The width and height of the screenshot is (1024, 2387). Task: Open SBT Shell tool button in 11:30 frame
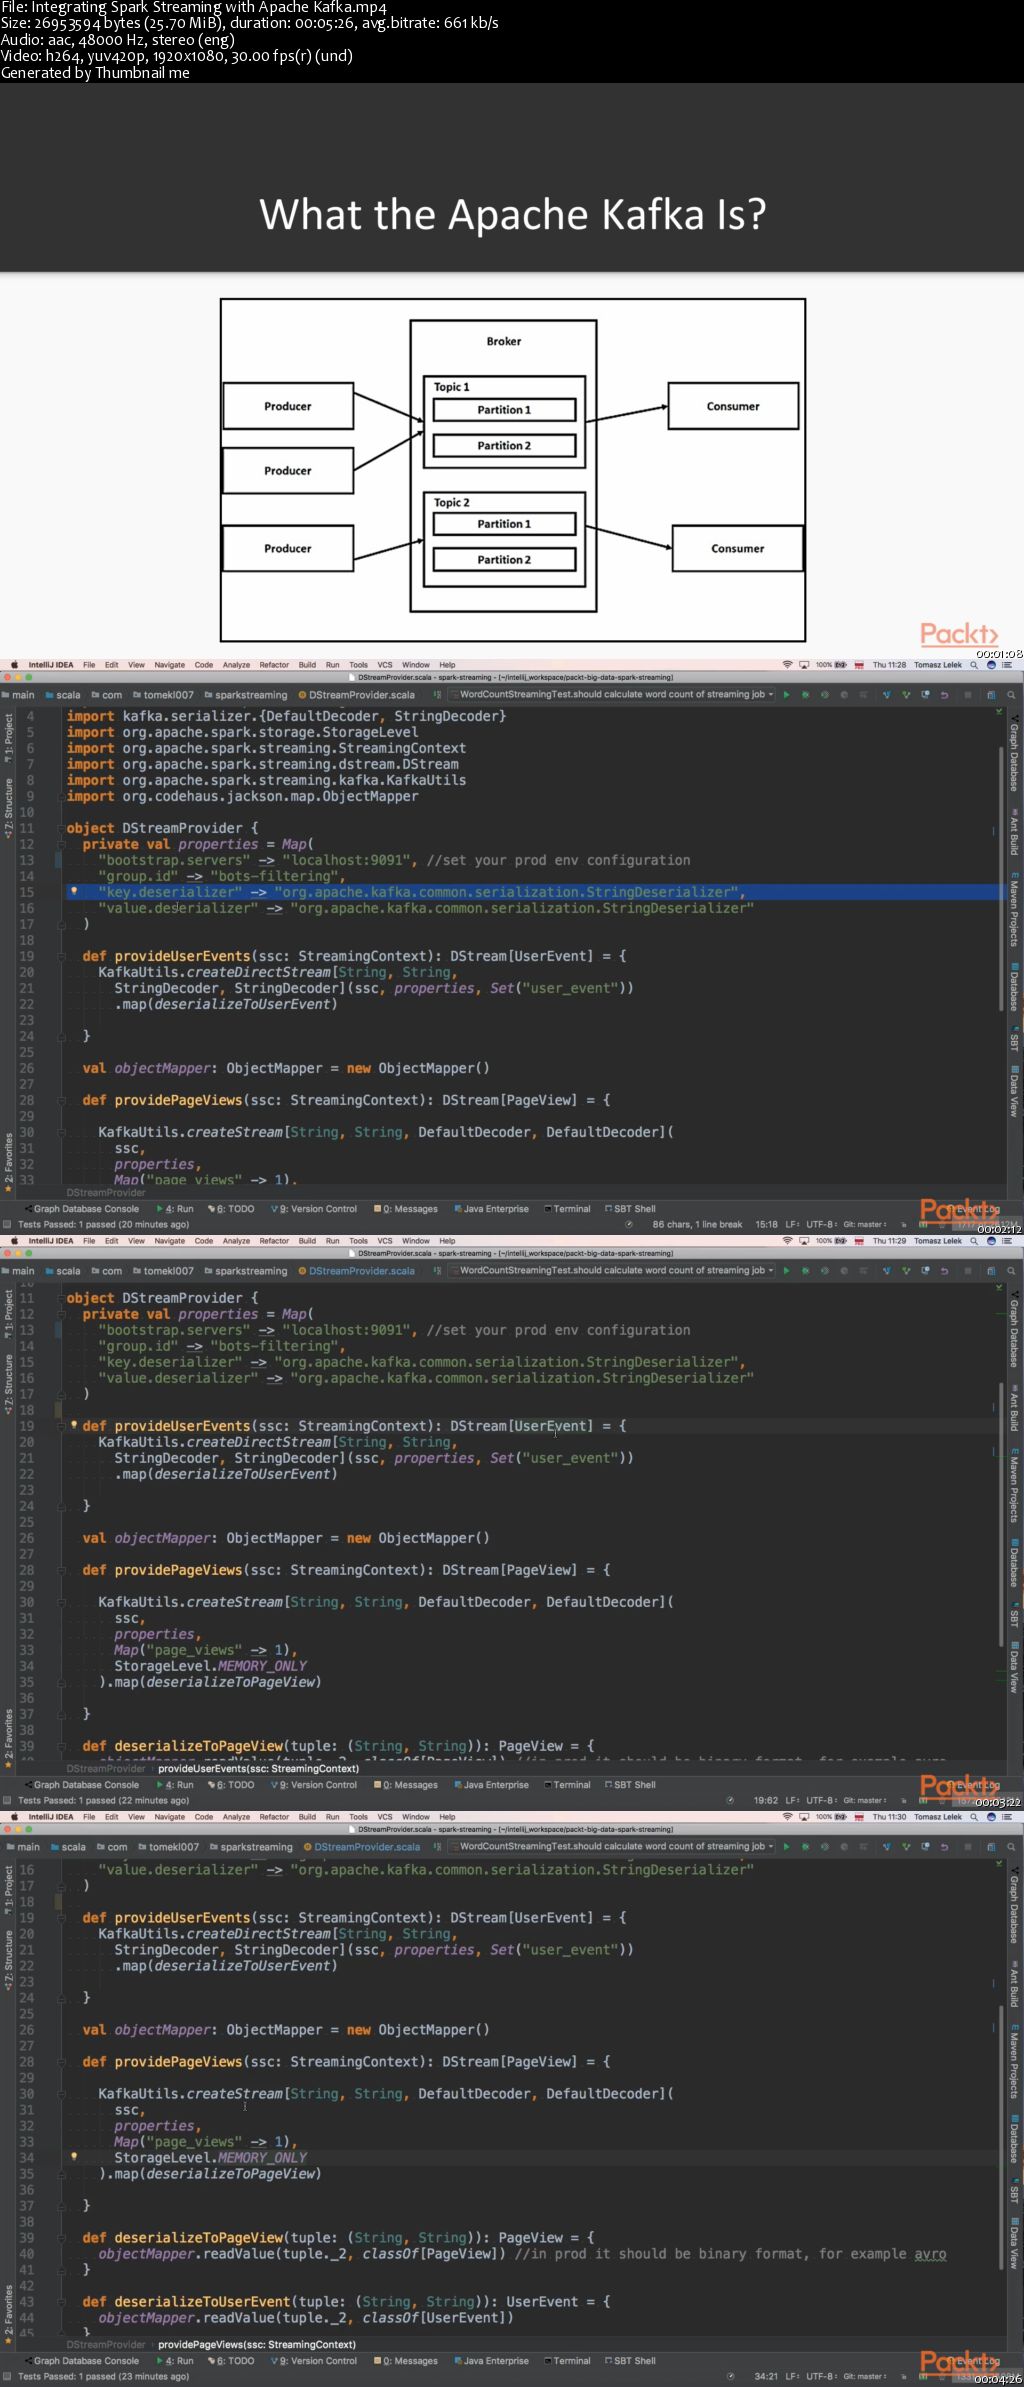point(630,2360)
